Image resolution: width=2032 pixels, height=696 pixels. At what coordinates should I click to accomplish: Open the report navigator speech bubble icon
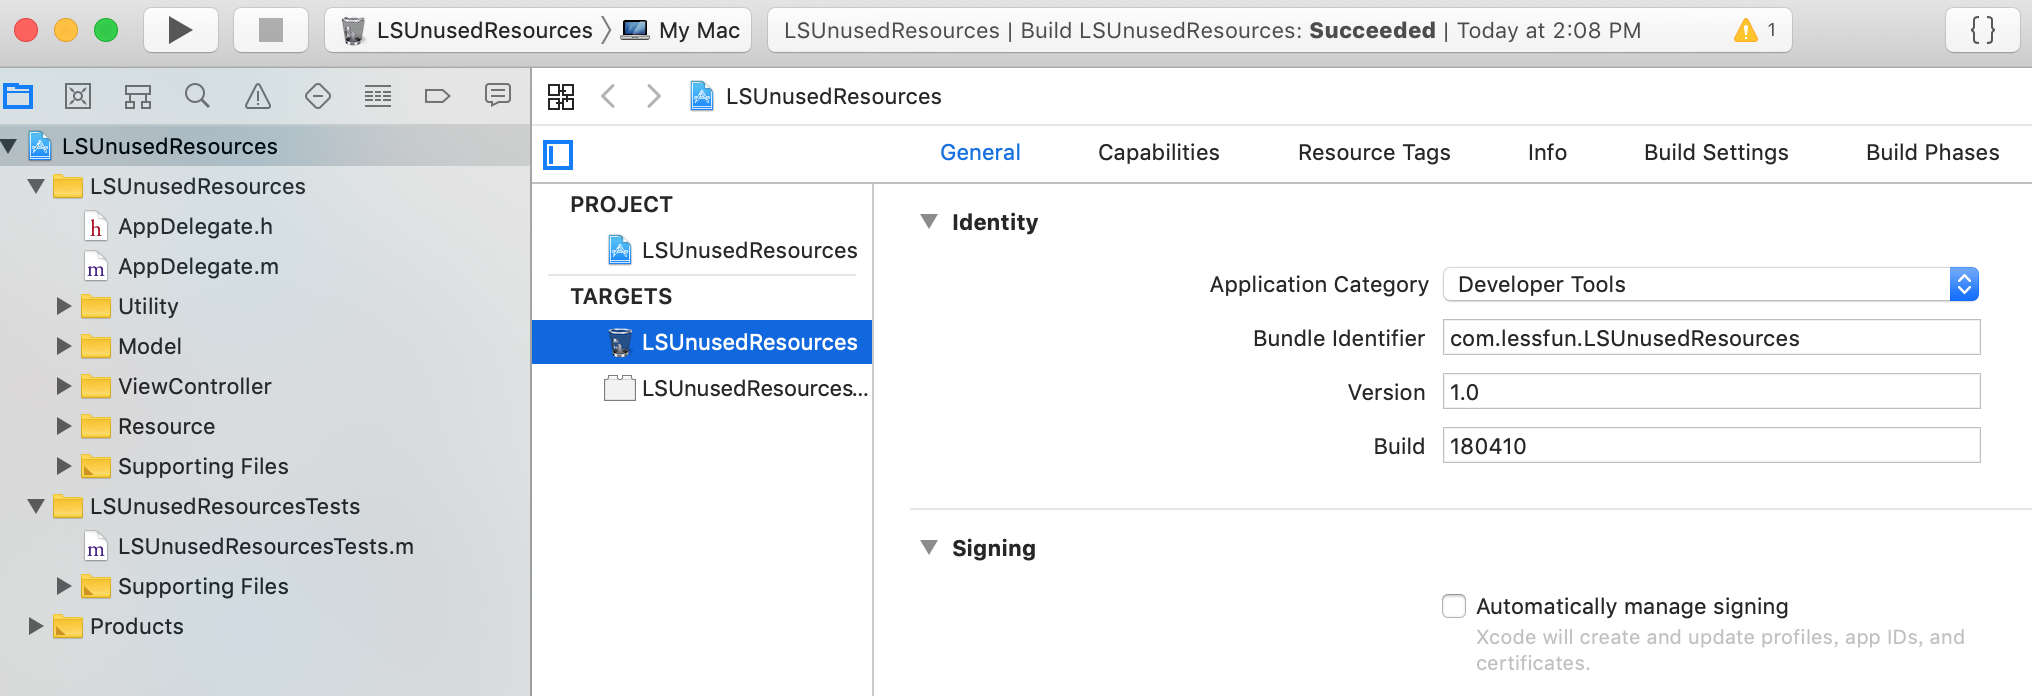498,96
